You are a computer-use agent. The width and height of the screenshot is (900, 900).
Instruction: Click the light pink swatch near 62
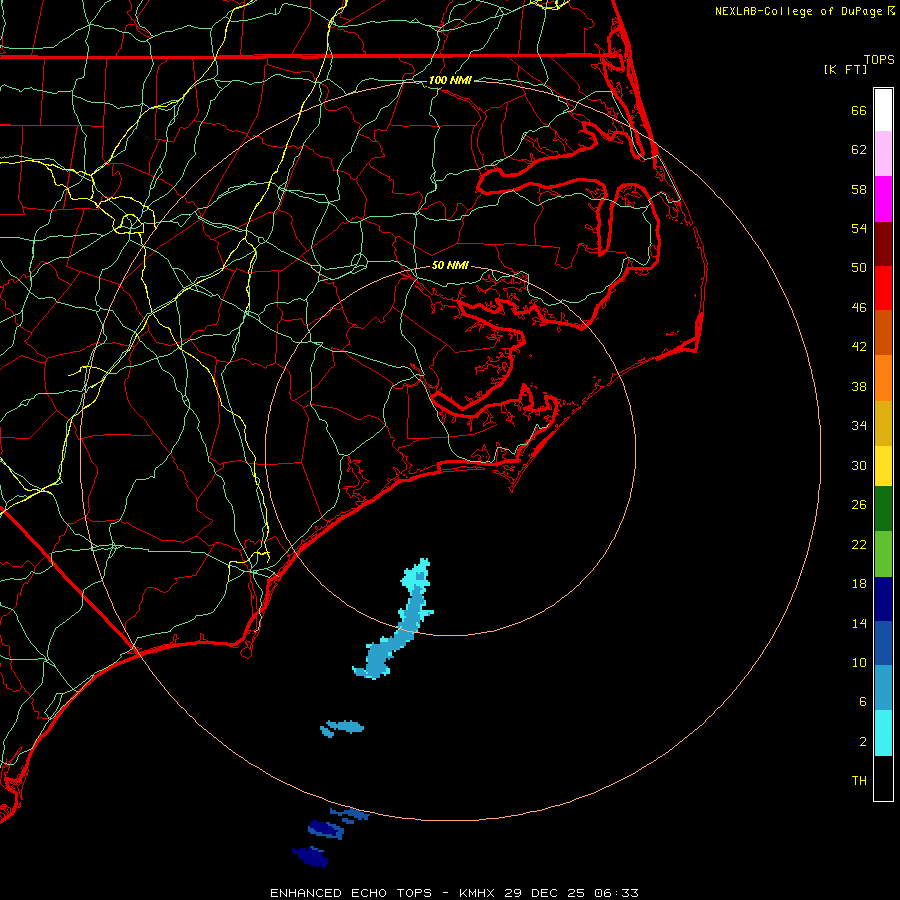click(x=883, y=154)
